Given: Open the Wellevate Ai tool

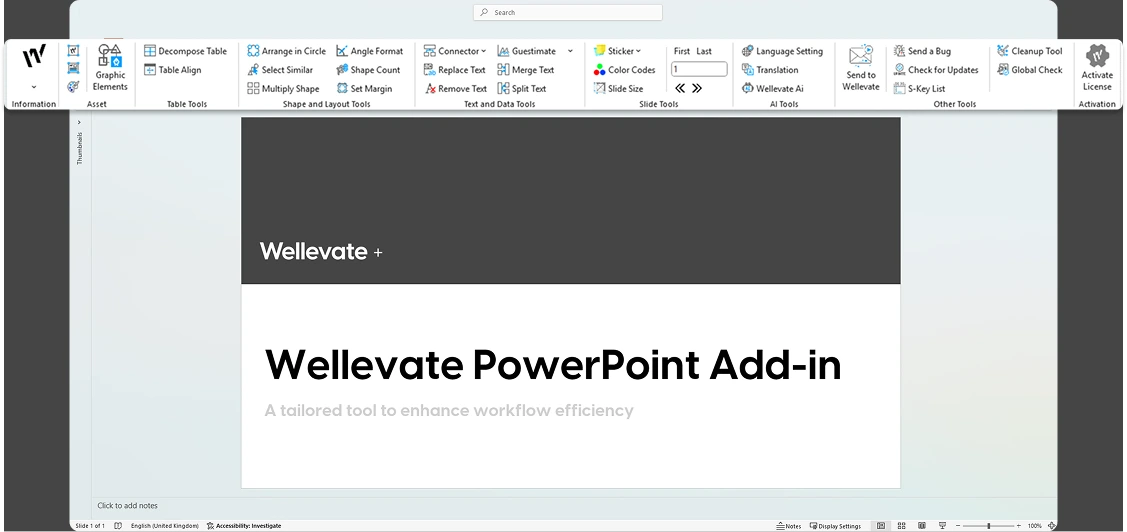Looking at the screenshot, I should coord(773,88).
